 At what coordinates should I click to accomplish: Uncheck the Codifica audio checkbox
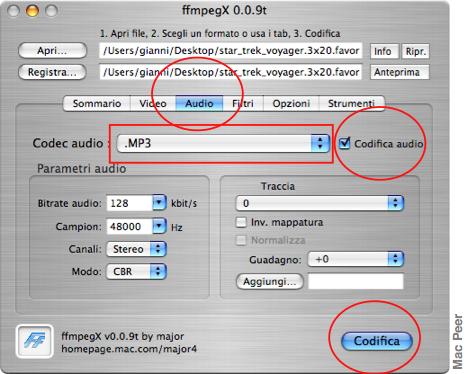(344, 143)
